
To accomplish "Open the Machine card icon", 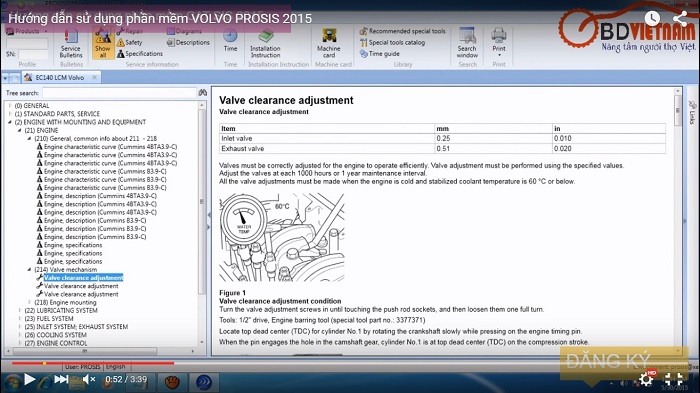I will click(x=329, y=43).
